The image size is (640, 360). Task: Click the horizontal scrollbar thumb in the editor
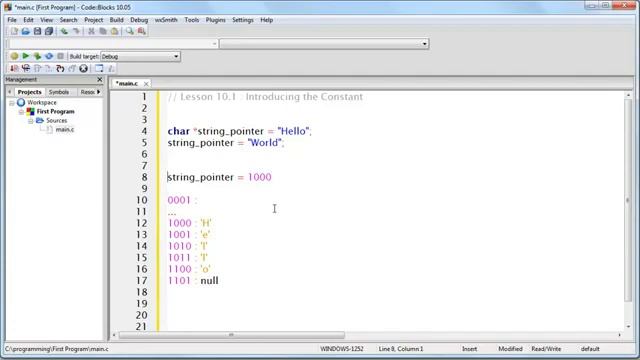coord(231,335)
